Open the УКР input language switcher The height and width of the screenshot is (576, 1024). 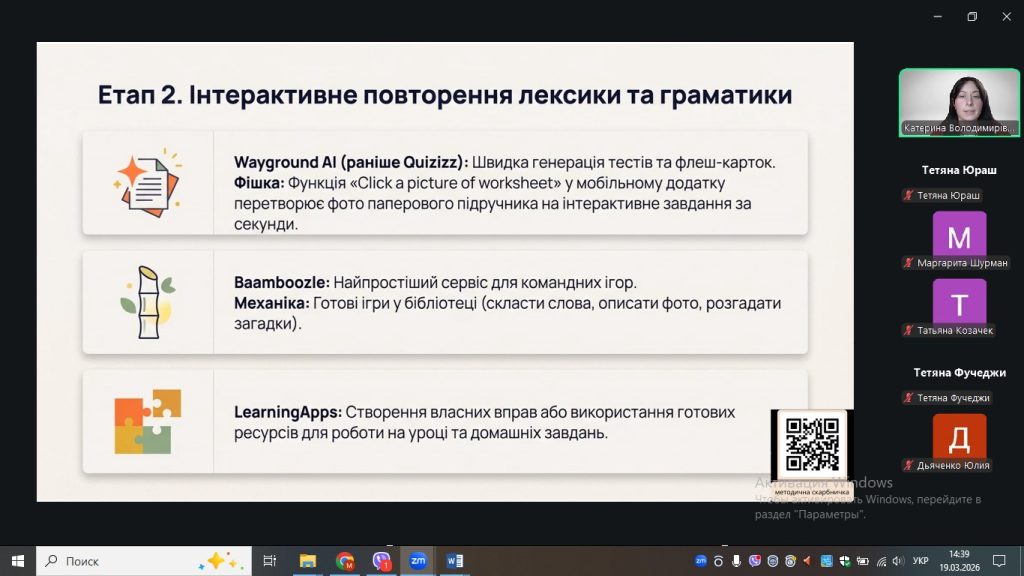pos(921,560)
